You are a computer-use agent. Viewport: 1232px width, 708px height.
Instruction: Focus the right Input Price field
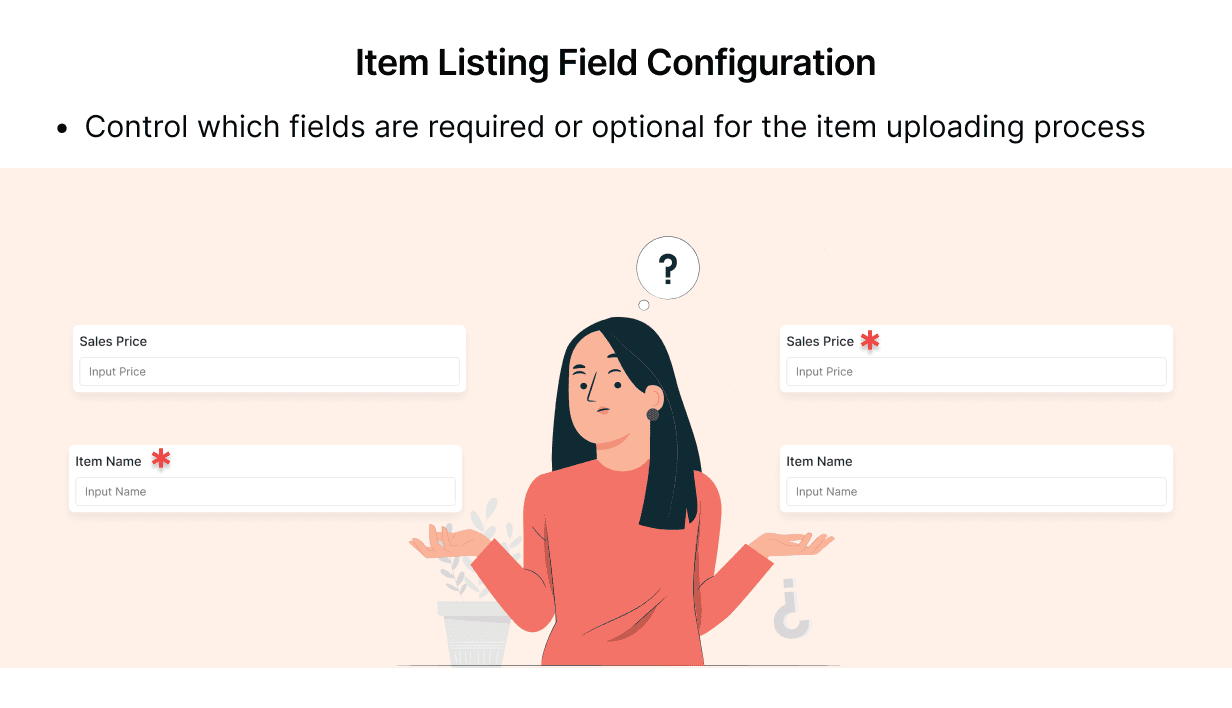(x=976, y=372)
